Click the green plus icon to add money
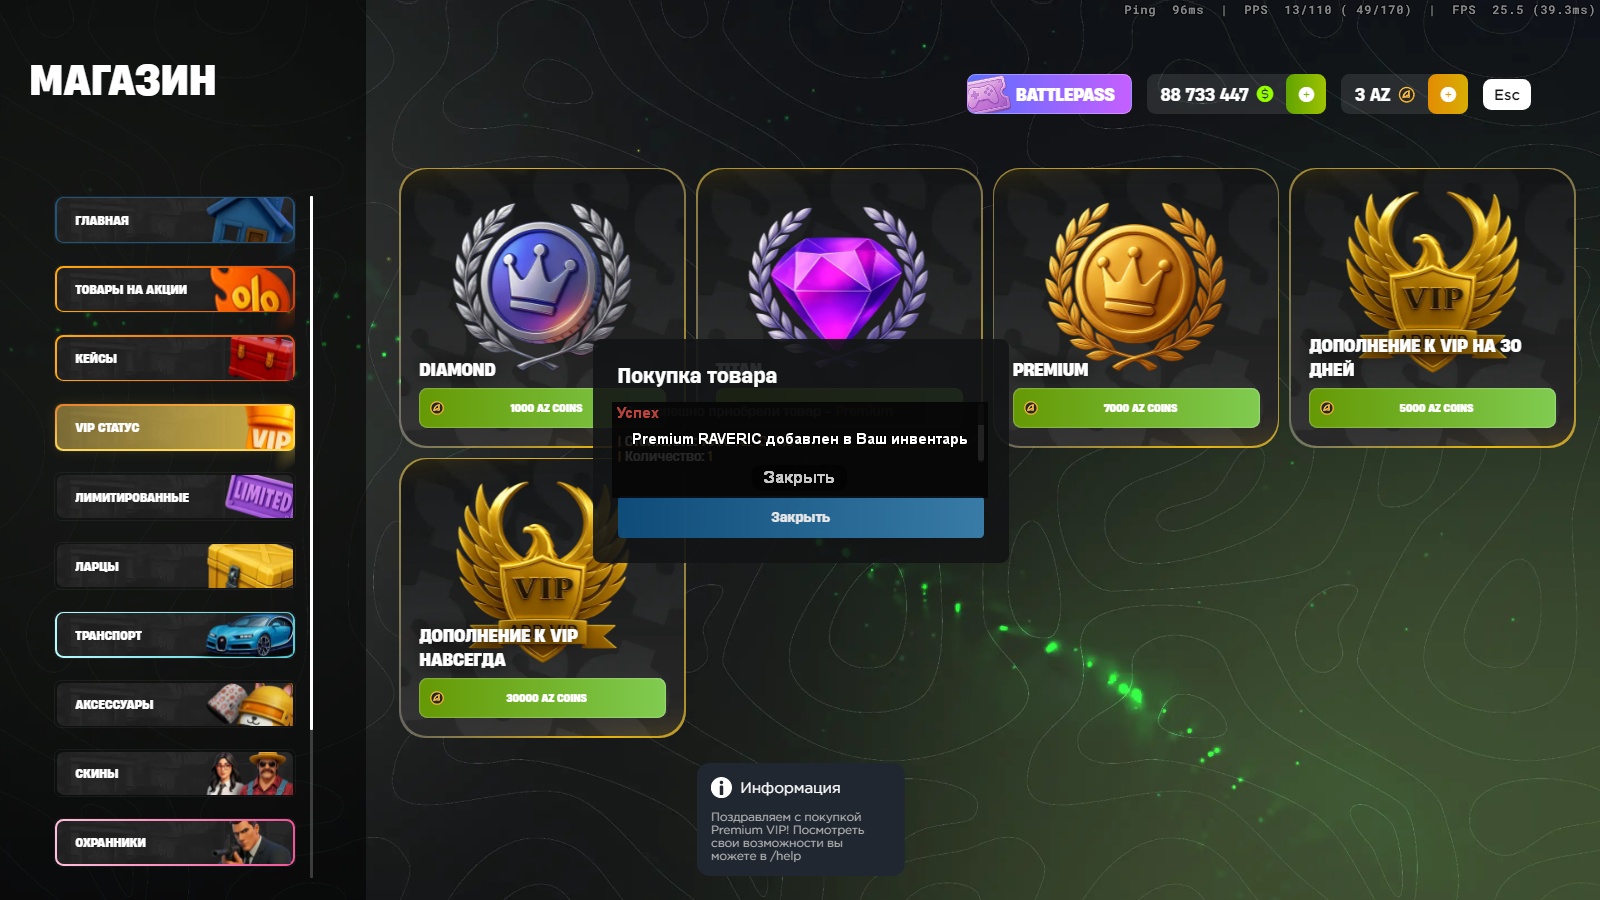This screenshot has height=900, width=1600. tap(1306, 94)
